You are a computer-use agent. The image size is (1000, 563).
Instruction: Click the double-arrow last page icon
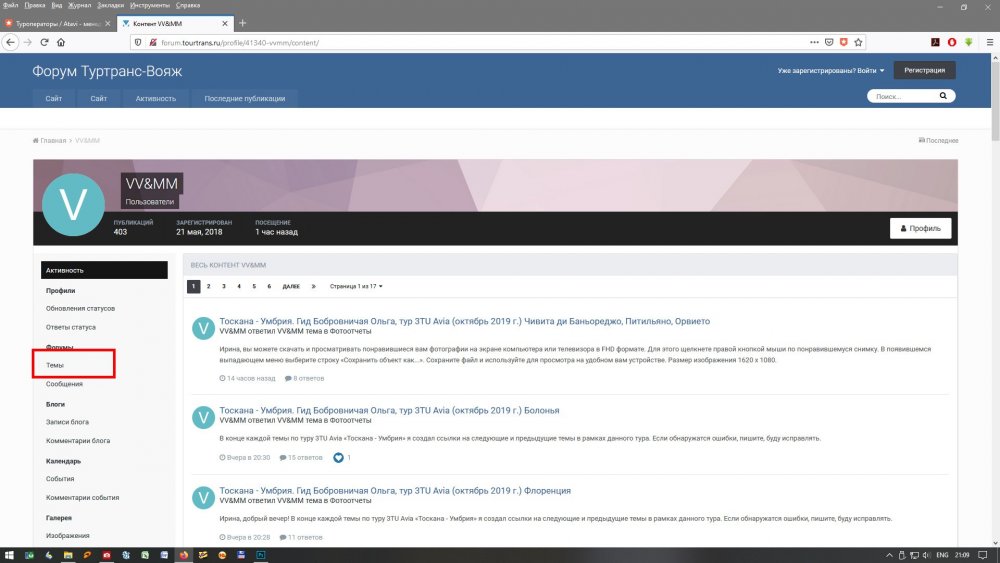point(313,286)
